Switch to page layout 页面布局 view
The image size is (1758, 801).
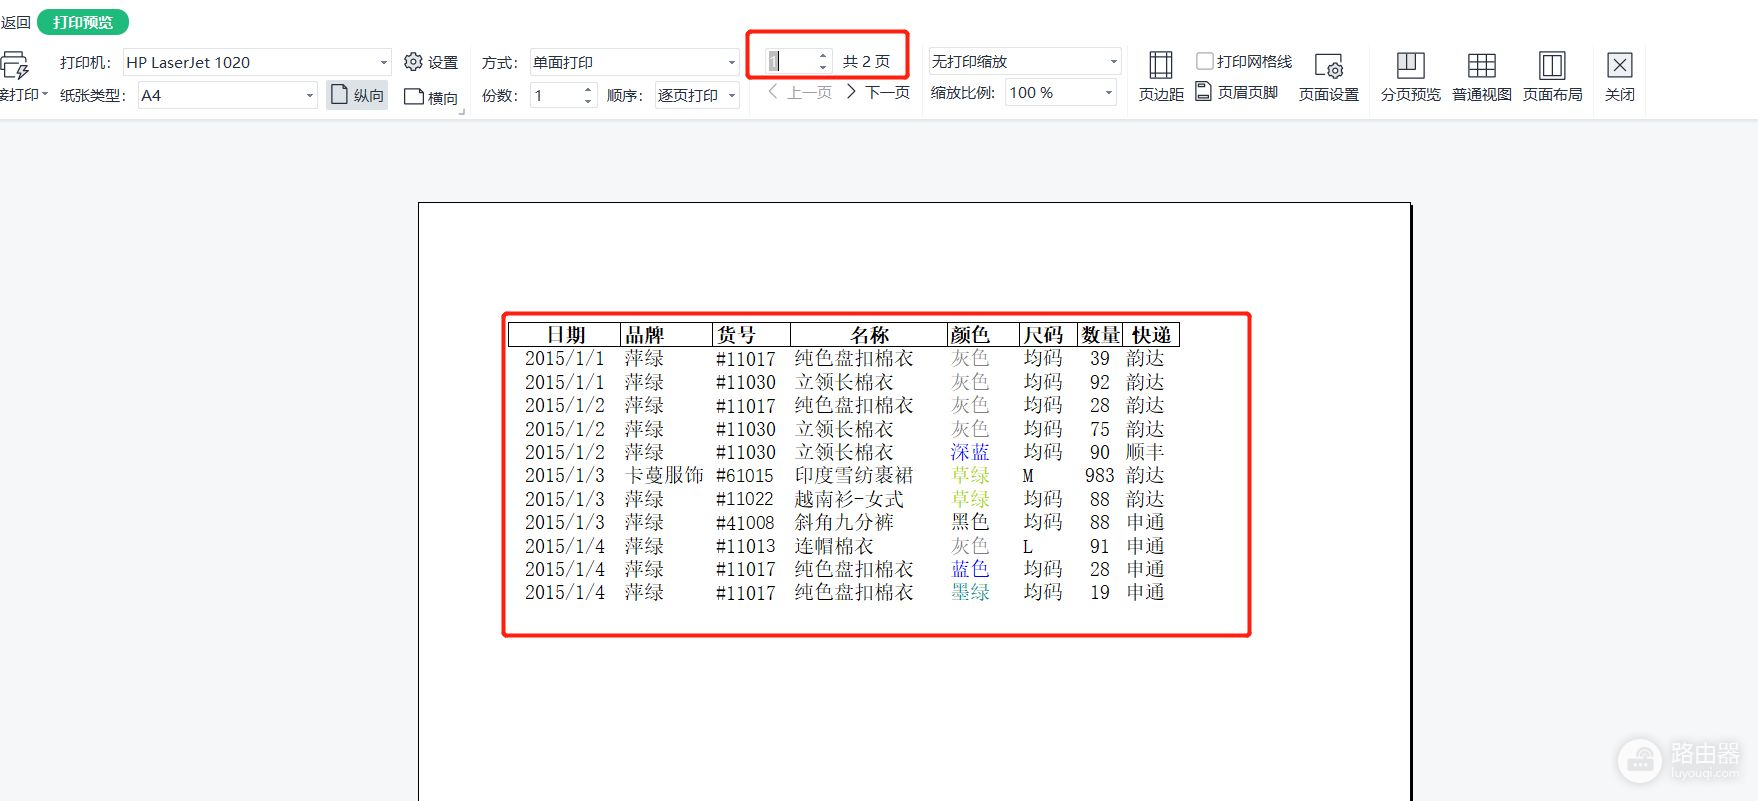pyautogui.click(x=1552, y=77)
